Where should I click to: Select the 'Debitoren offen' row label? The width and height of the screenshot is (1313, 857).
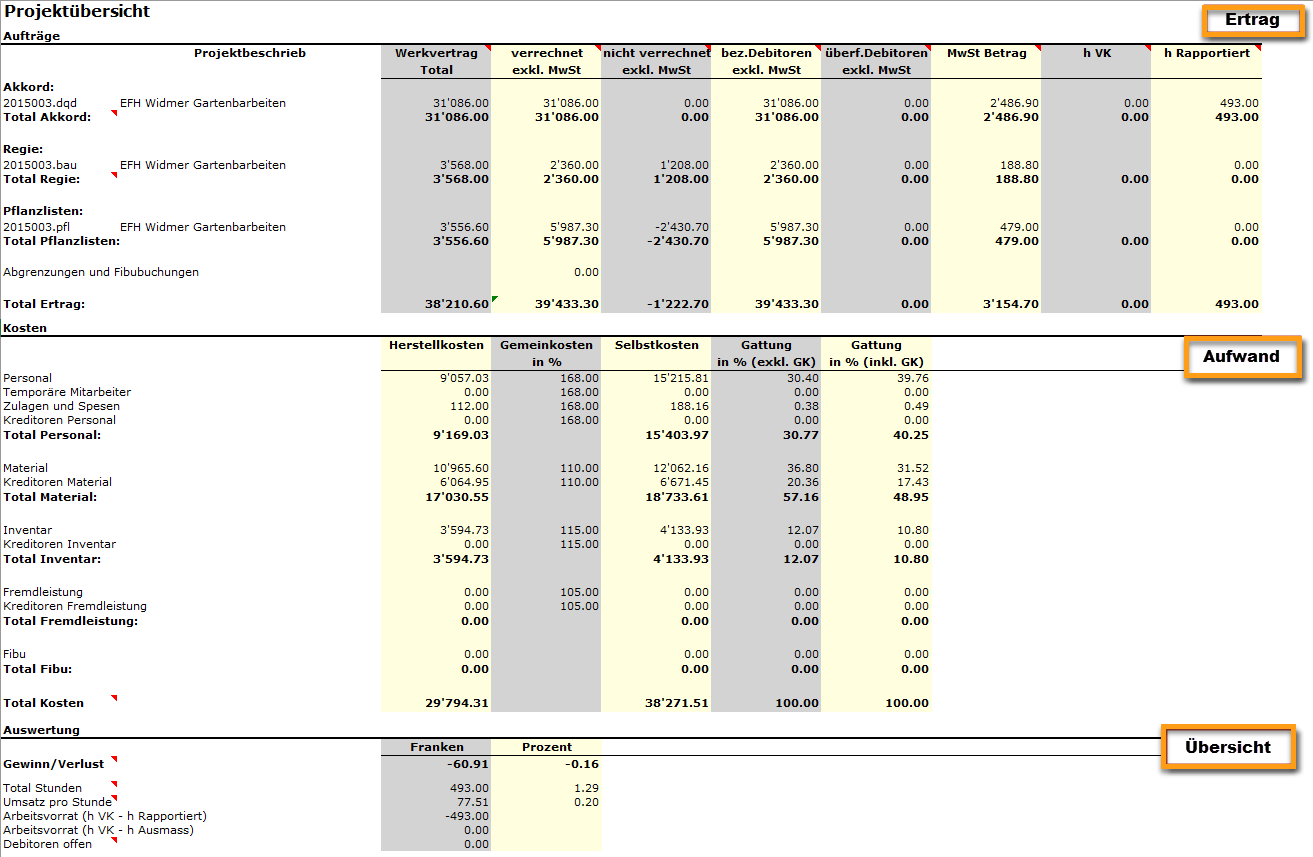click(47, 844)
